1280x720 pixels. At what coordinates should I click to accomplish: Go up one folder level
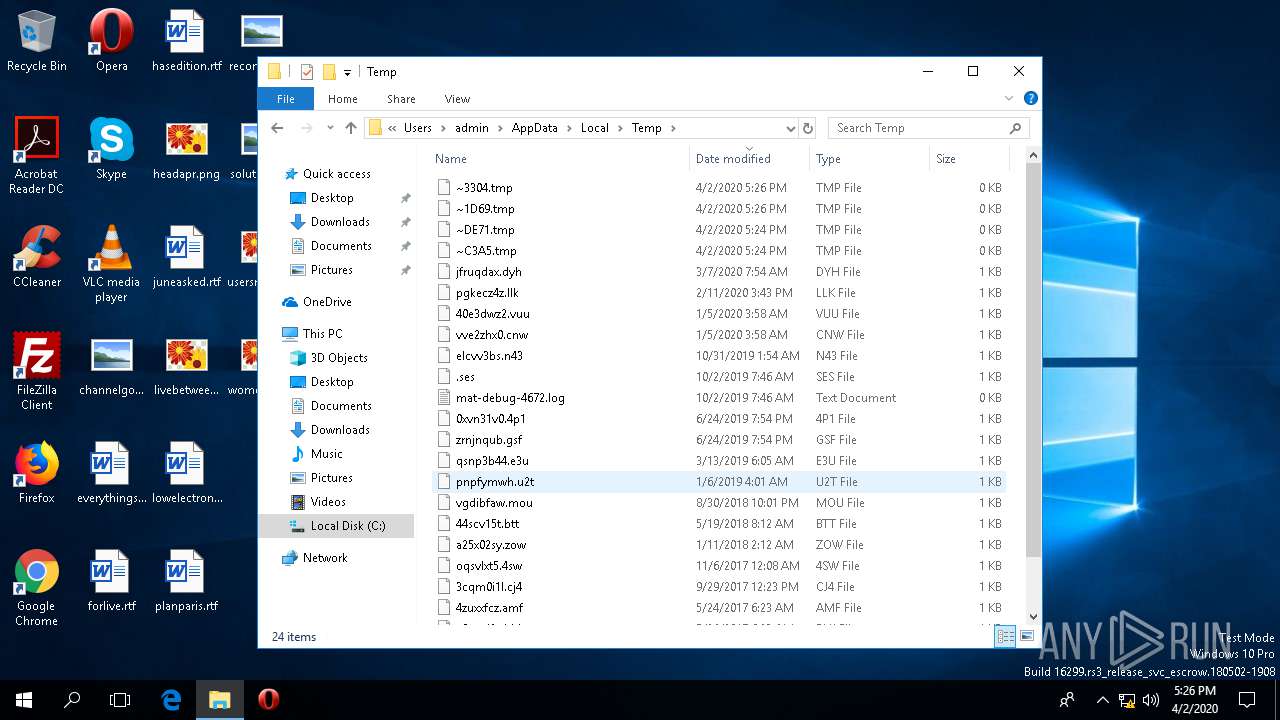tap(350, 128)
